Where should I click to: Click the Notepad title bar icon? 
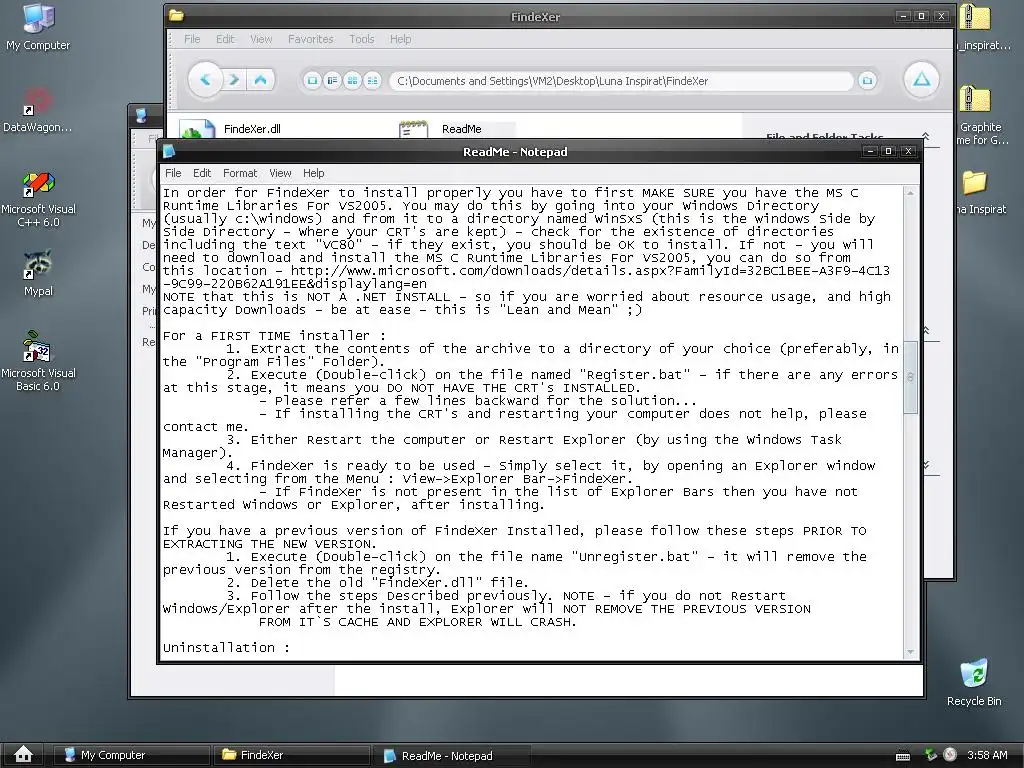pos(168,152)
